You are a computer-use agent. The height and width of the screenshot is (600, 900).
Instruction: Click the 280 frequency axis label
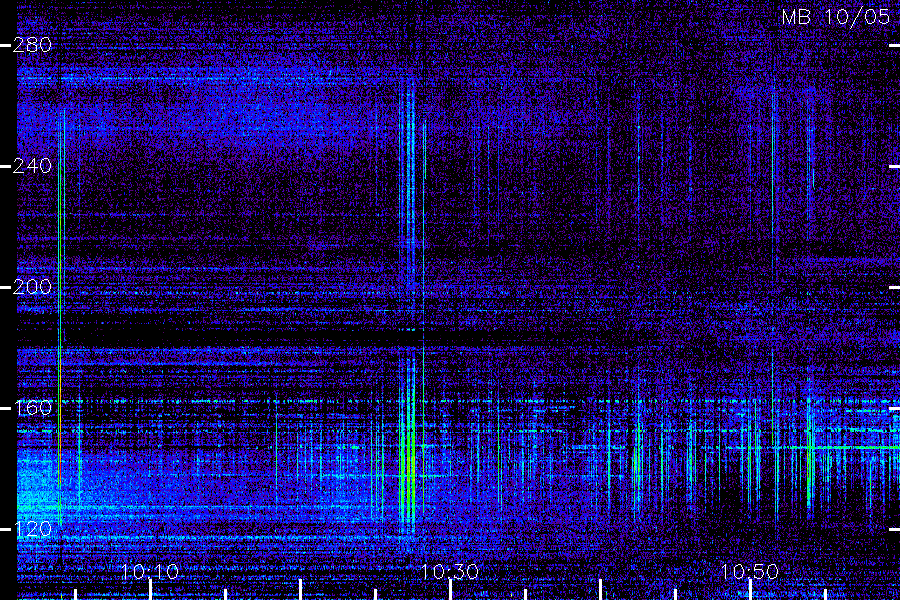point(33,45)
